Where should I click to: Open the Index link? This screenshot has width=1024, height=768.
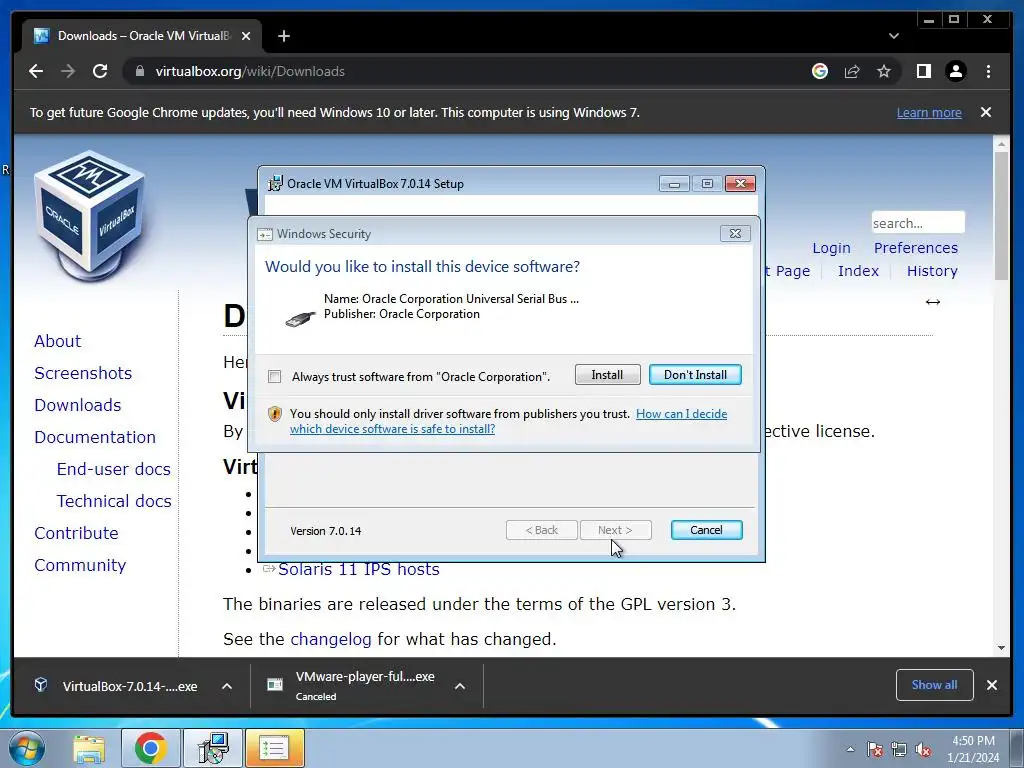pyautogui.click(x=858, y=271)
